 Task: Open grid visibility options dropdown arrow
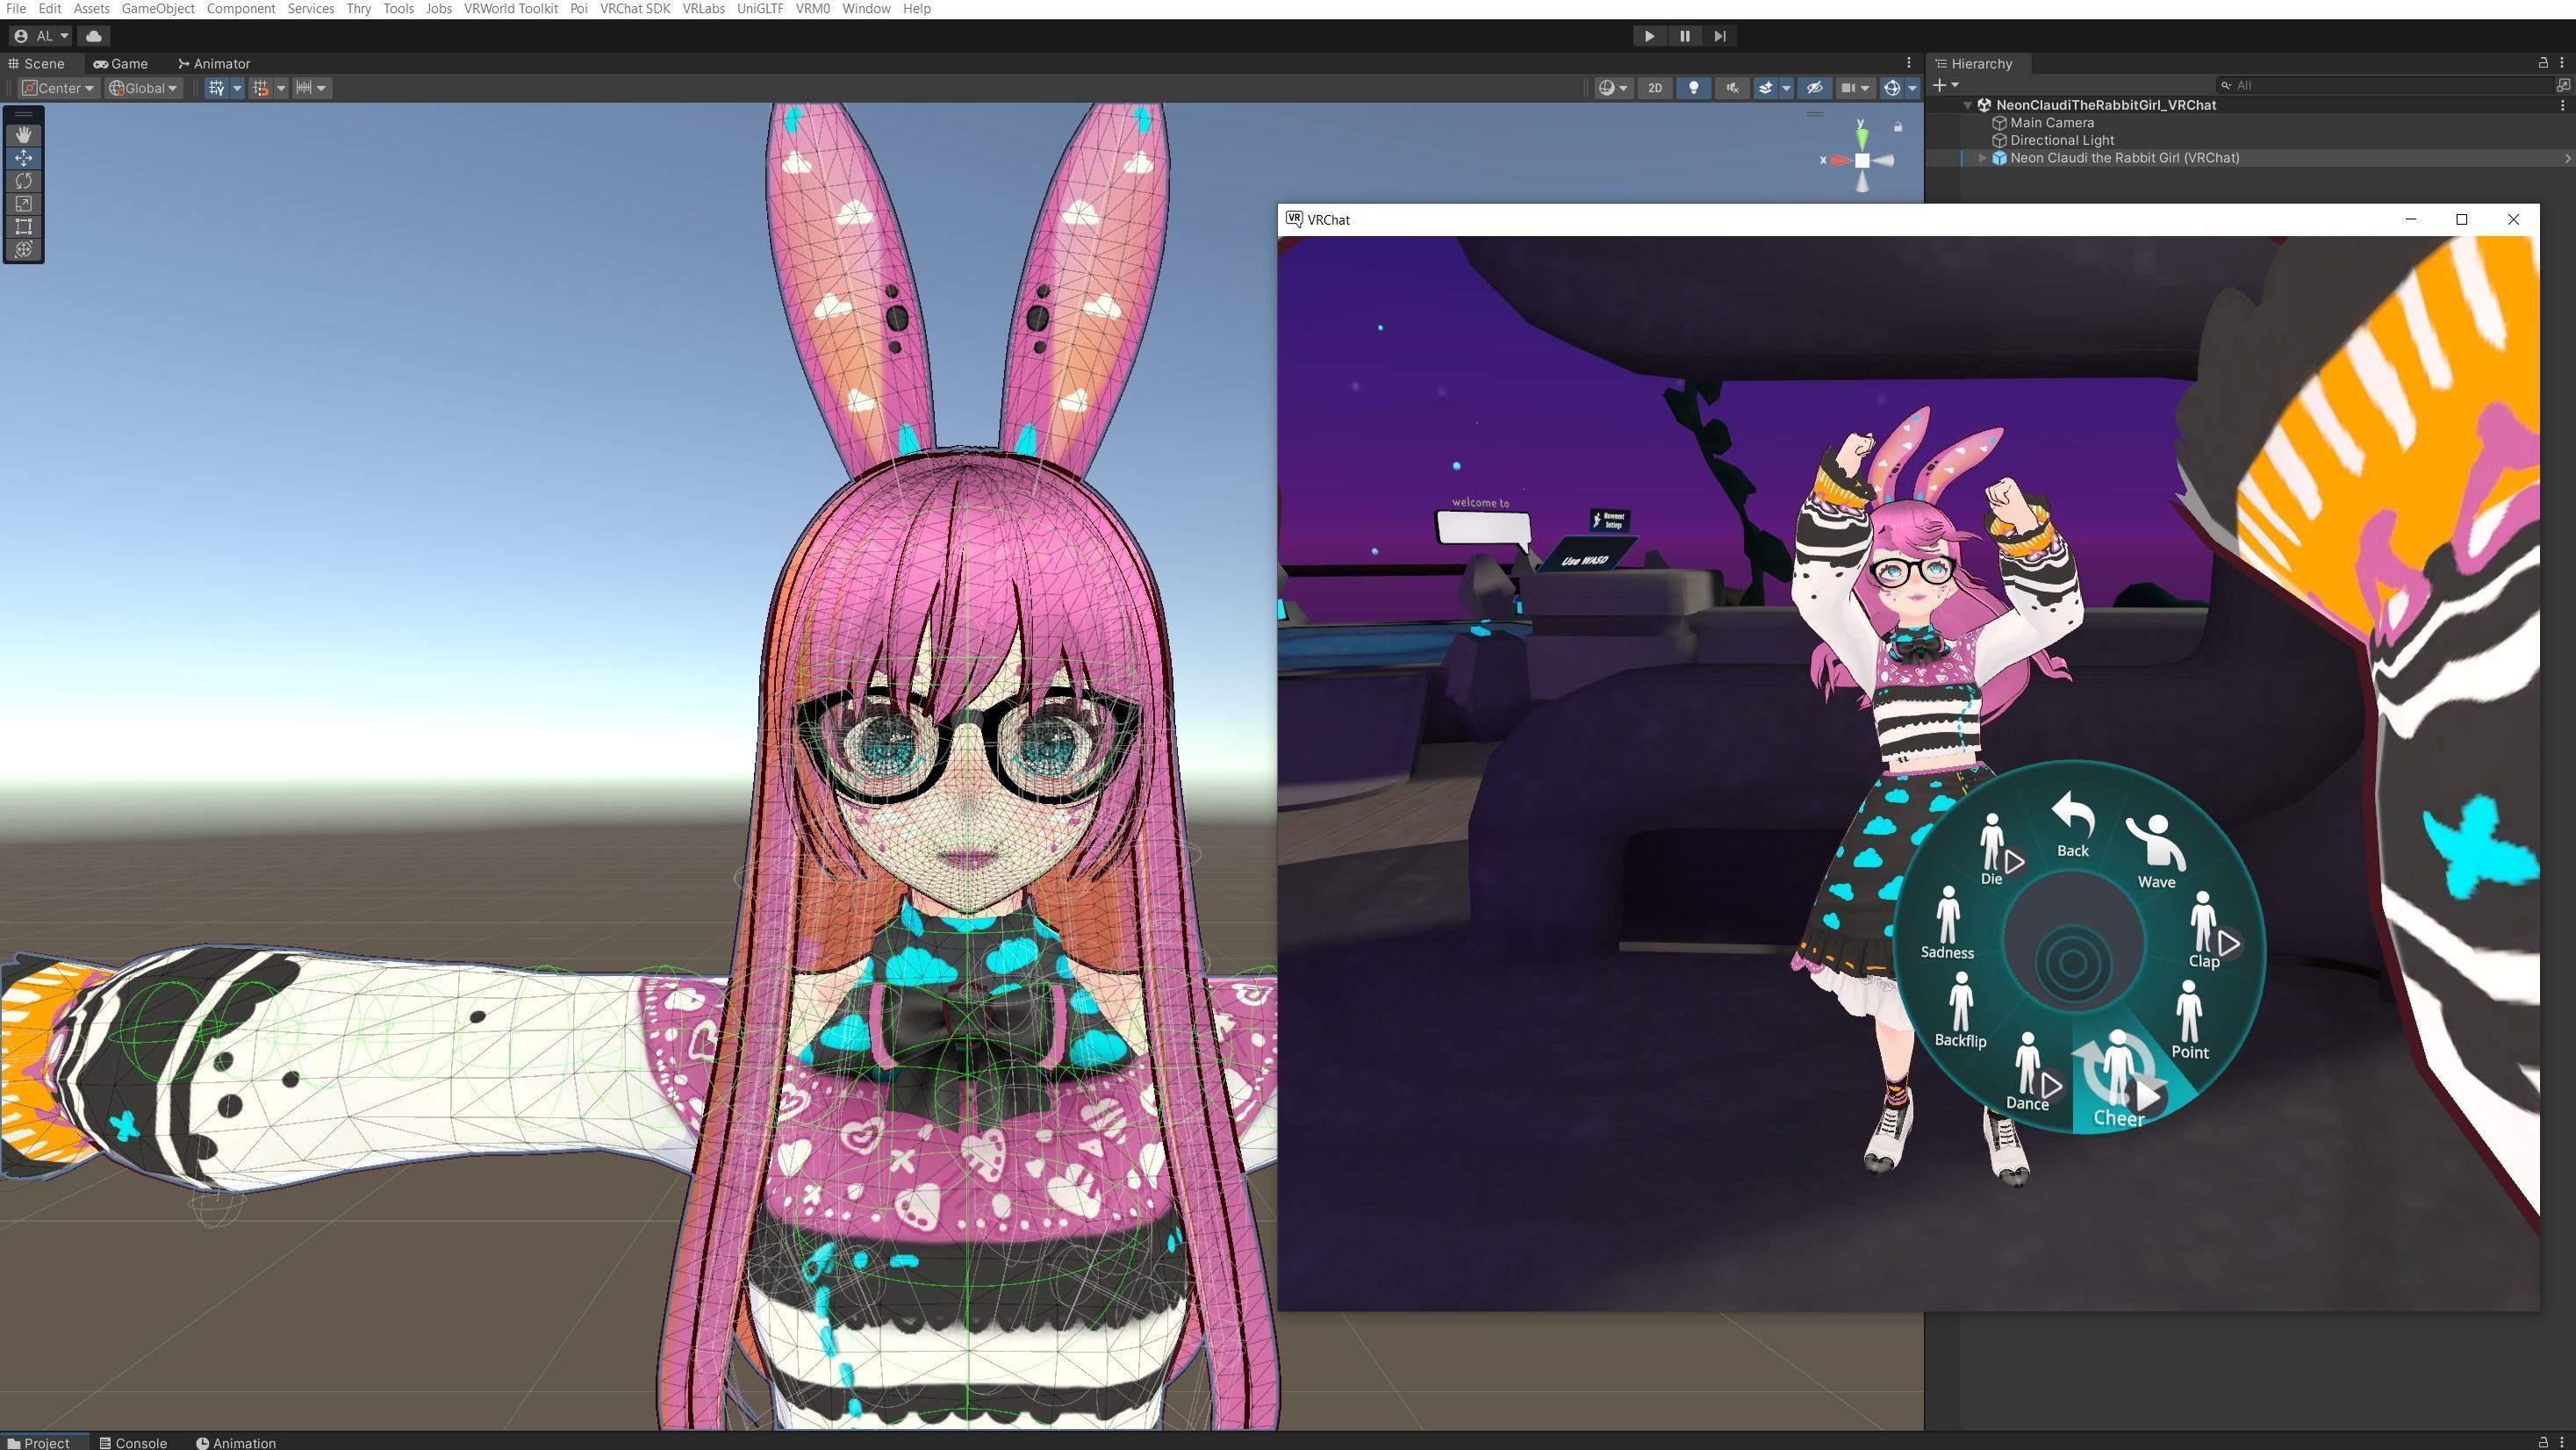click(237, 88)
